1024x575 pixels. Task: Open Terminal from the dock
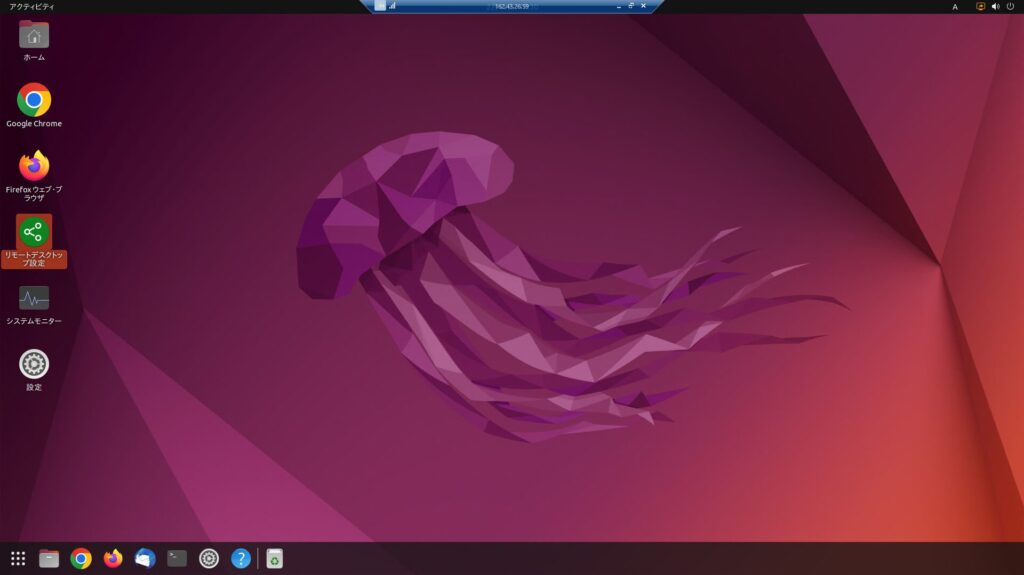pyautogui.click(x=177, y=559)
